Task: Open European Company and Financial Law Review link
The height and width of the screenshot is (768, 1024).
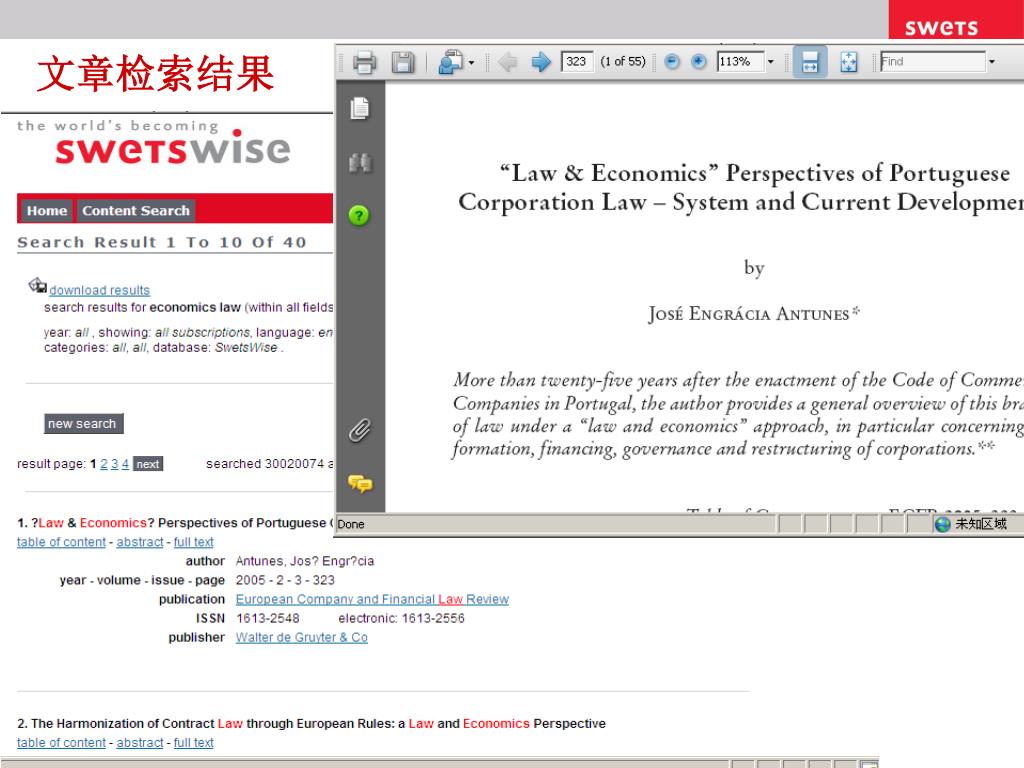Action: pyautogui.click(x=372, y=600)
